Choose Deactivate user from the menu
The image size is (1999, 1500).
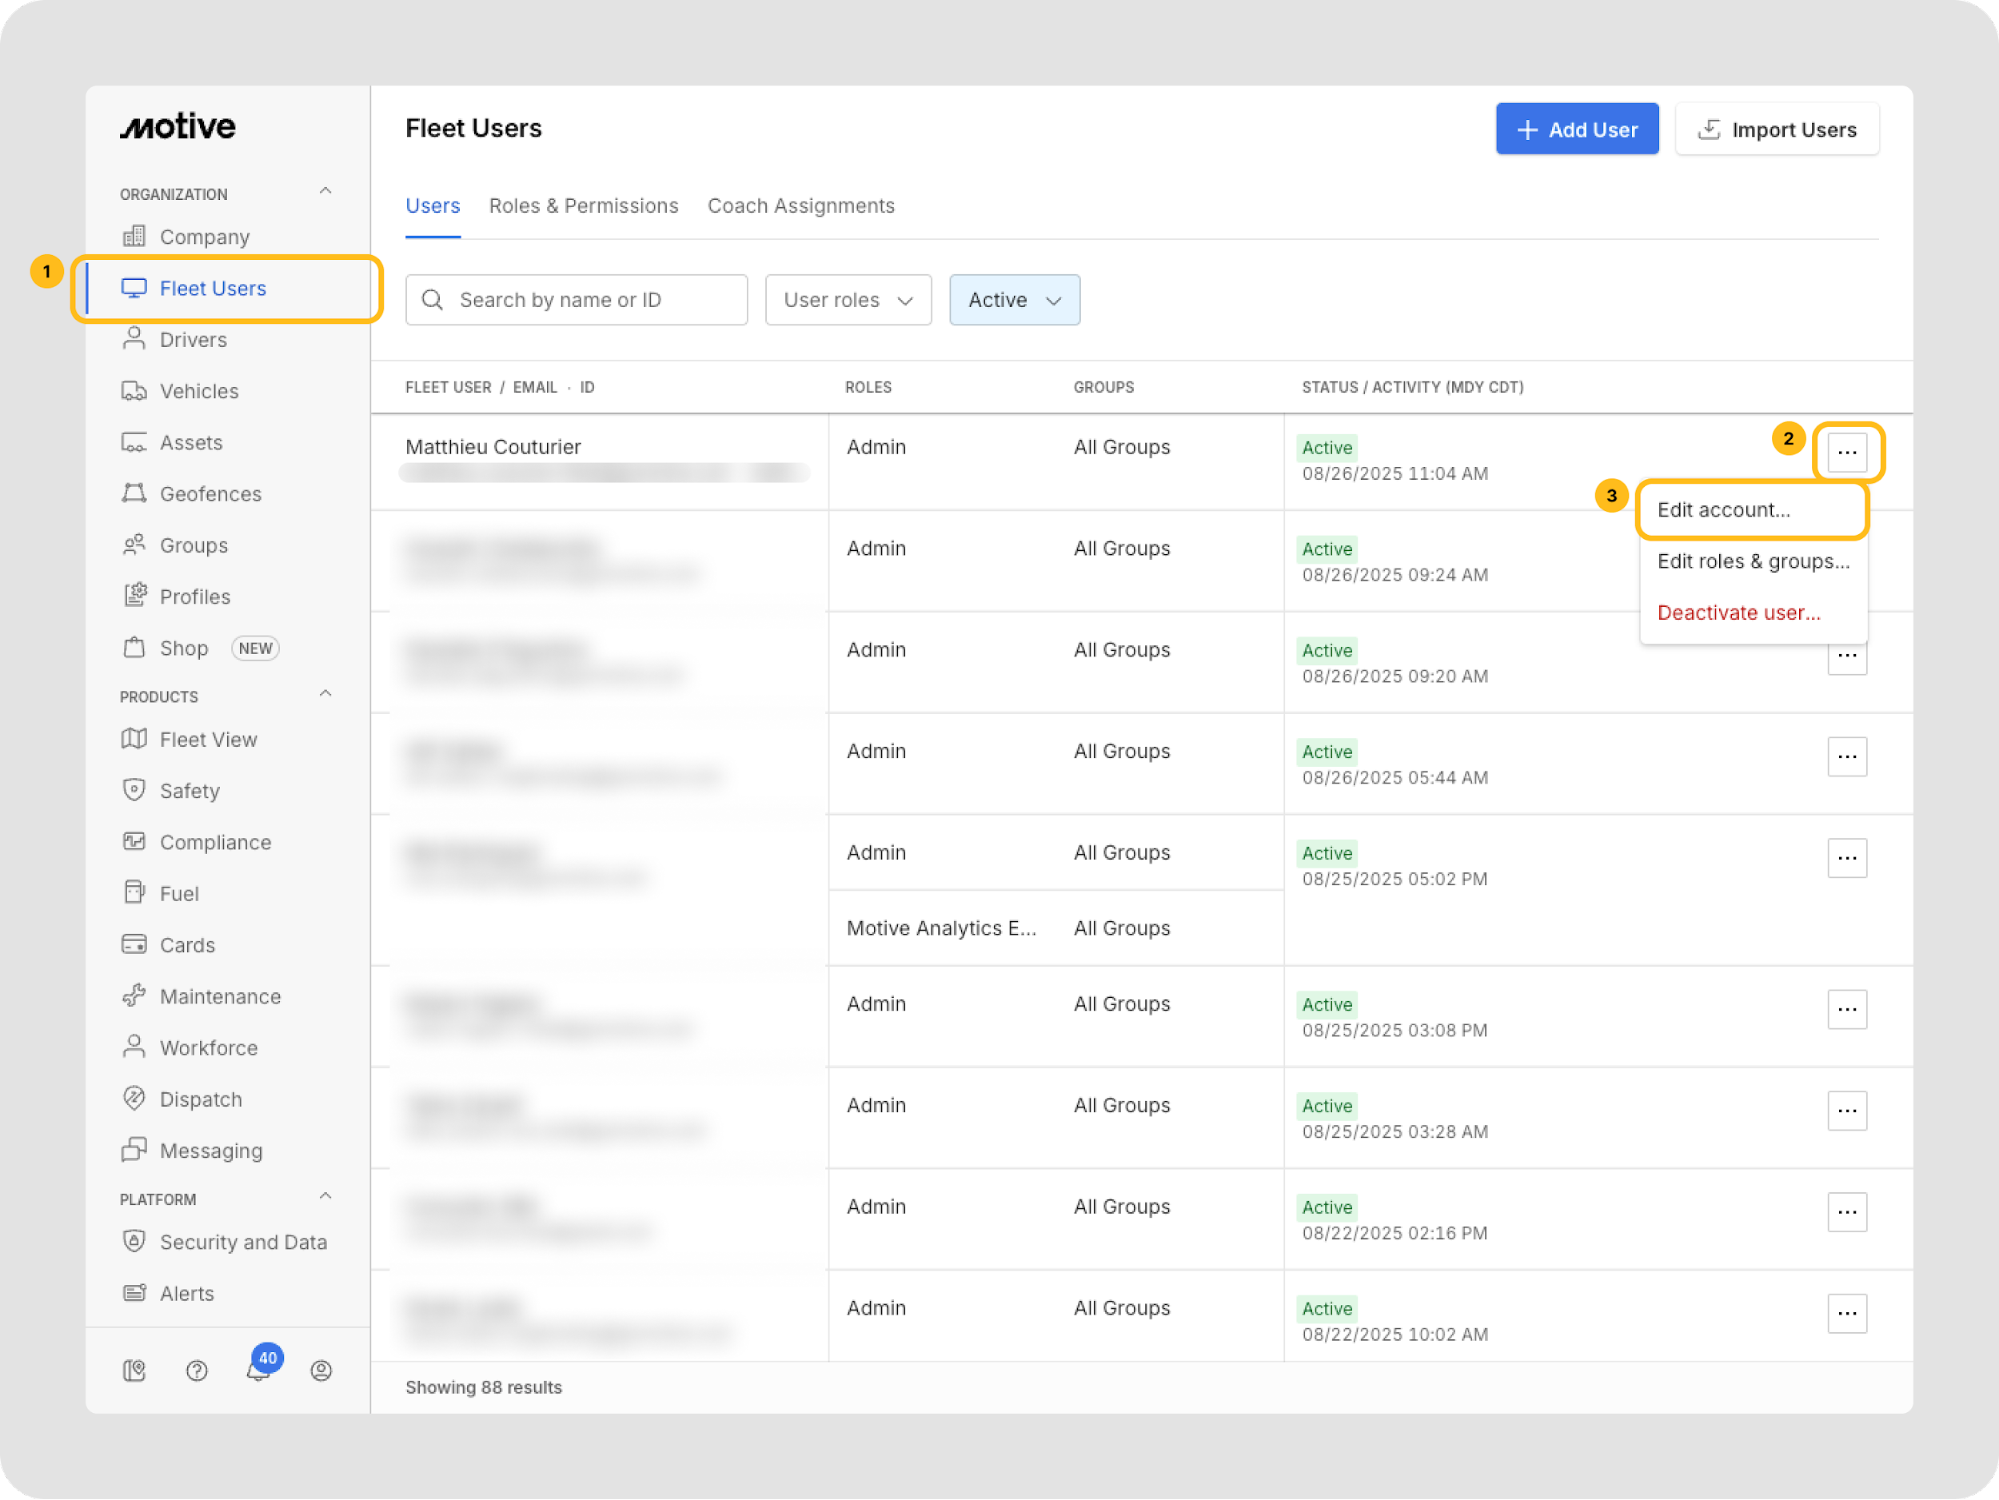pyautogui.click(x=1738, y=613)
